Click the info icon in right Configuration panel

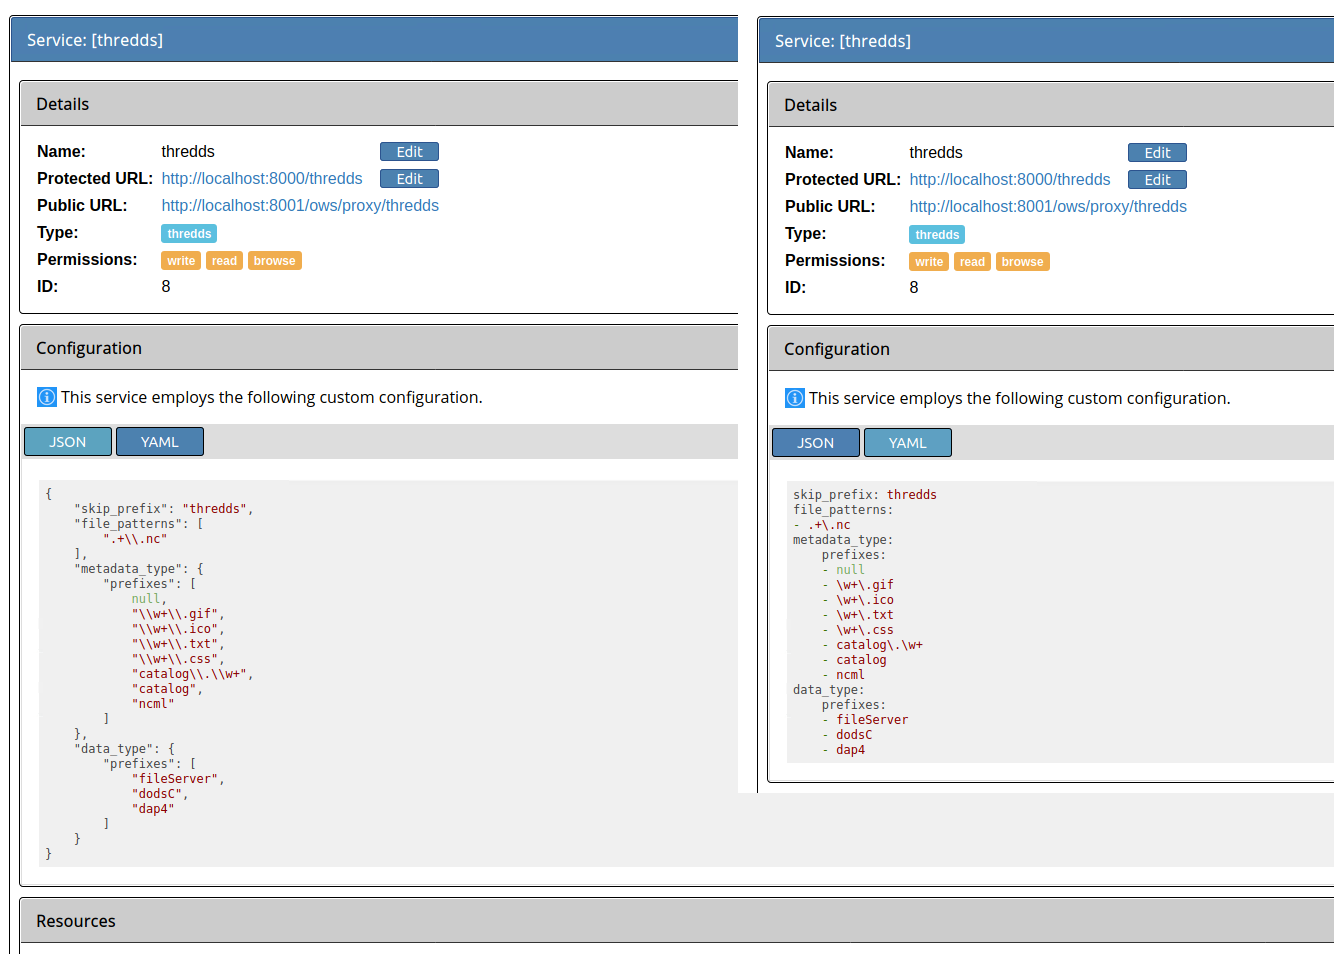(795, 398)
